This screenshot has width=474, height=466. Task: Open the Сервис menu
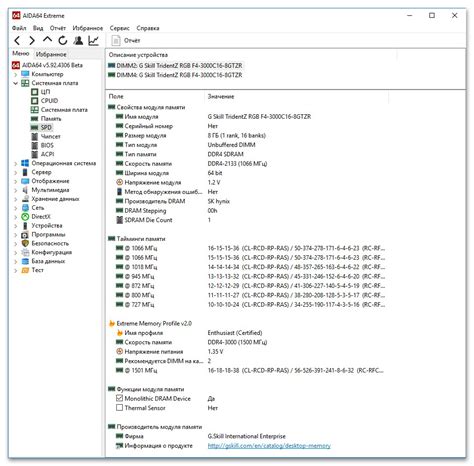[x=119, y=28]
